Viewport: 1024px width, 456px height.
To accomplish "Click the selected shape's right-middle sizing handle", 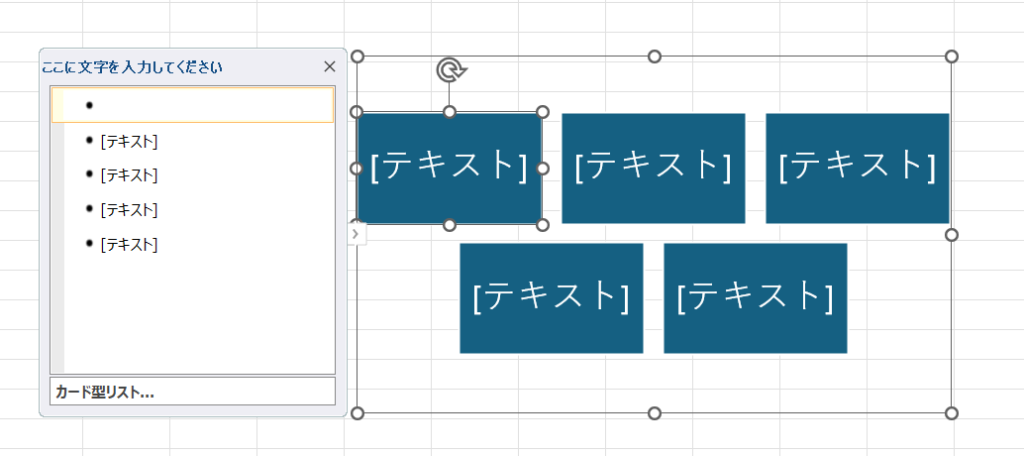I will (x=543, y=168).
